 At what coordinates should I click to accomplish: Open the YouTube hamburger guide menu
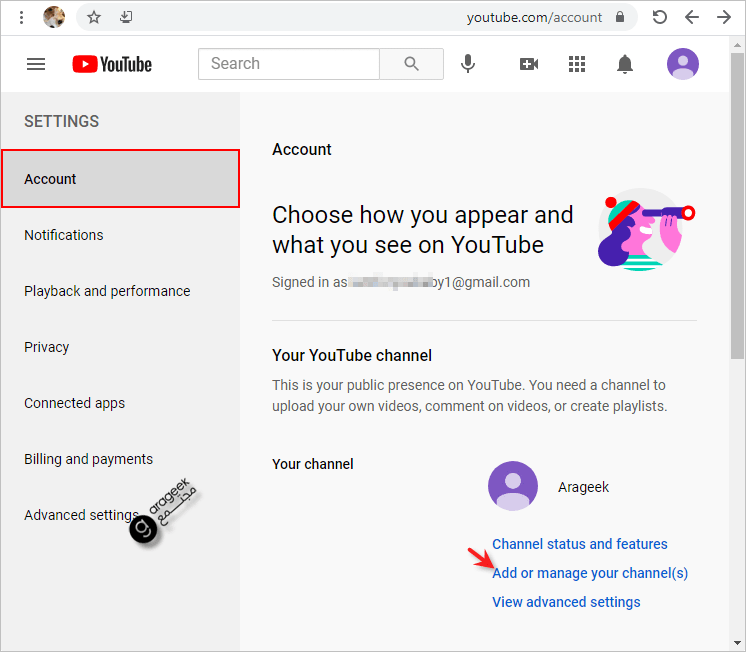[x=36, y=64]
